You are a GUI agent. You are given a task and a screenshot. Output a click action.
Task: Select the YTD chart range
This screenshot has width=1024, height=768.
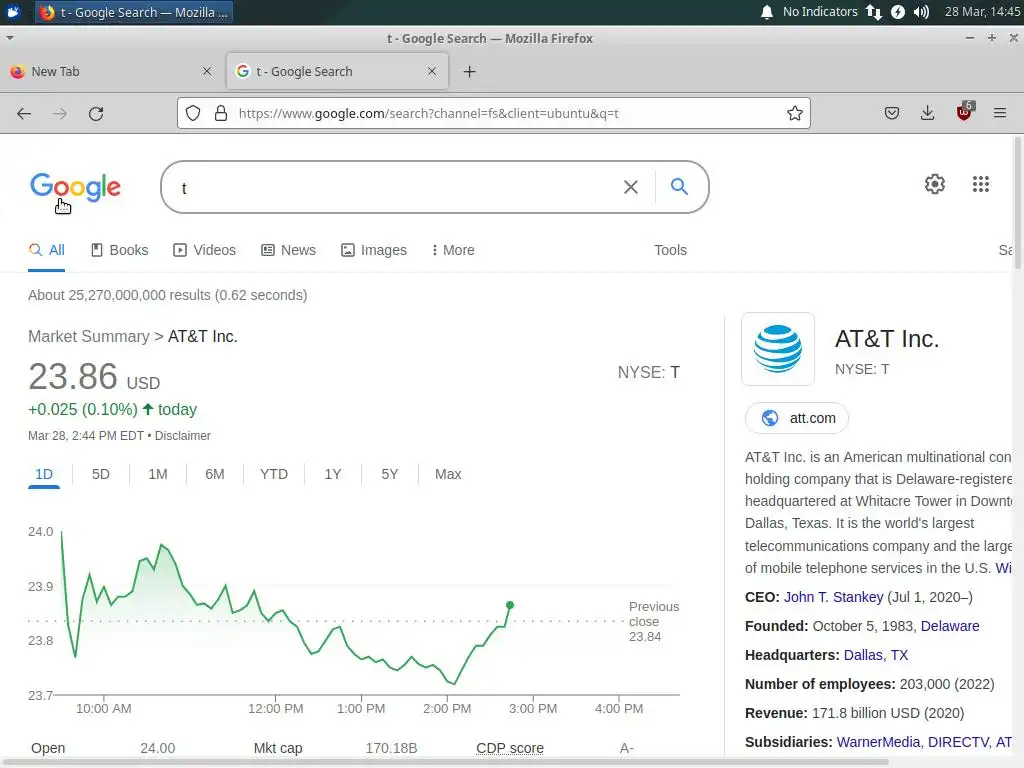(274, 475)
